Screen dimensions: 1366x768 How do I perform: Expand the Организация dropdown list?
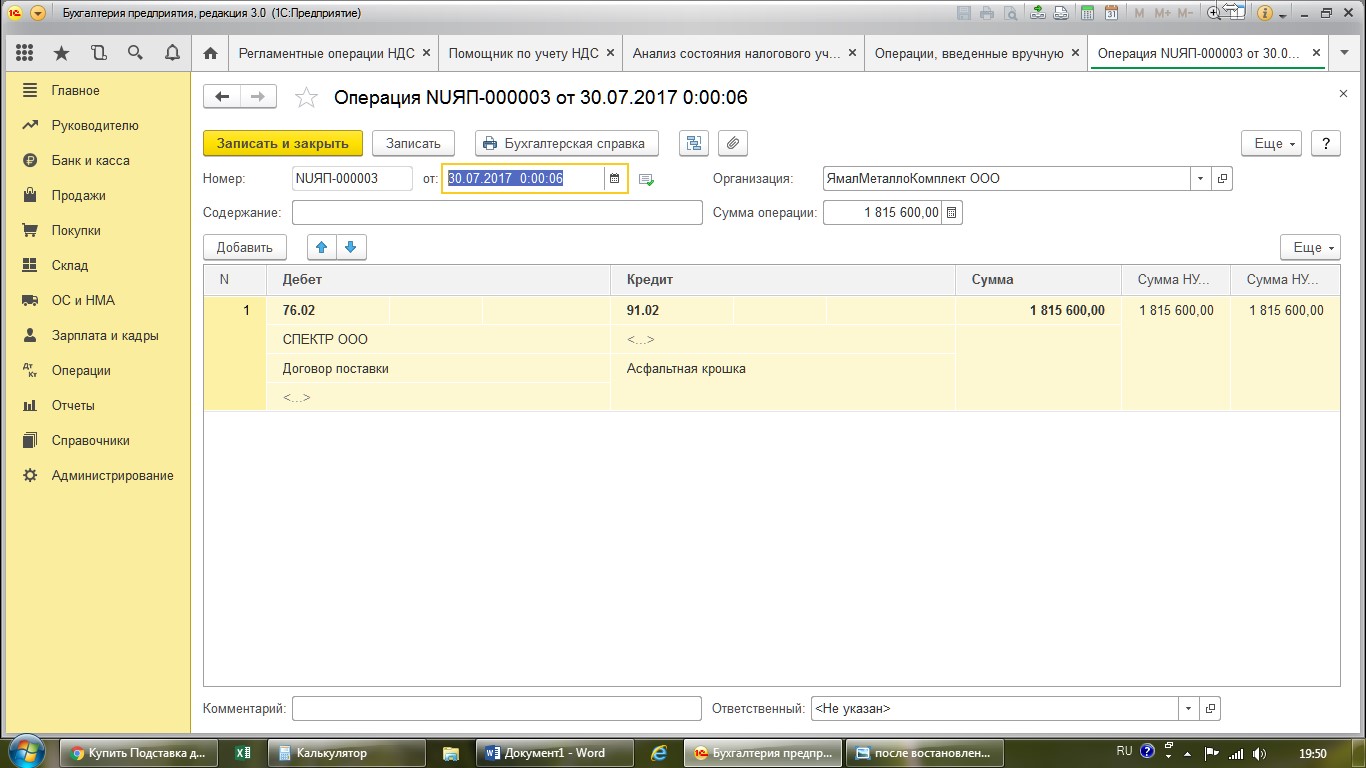(1199, 179)
